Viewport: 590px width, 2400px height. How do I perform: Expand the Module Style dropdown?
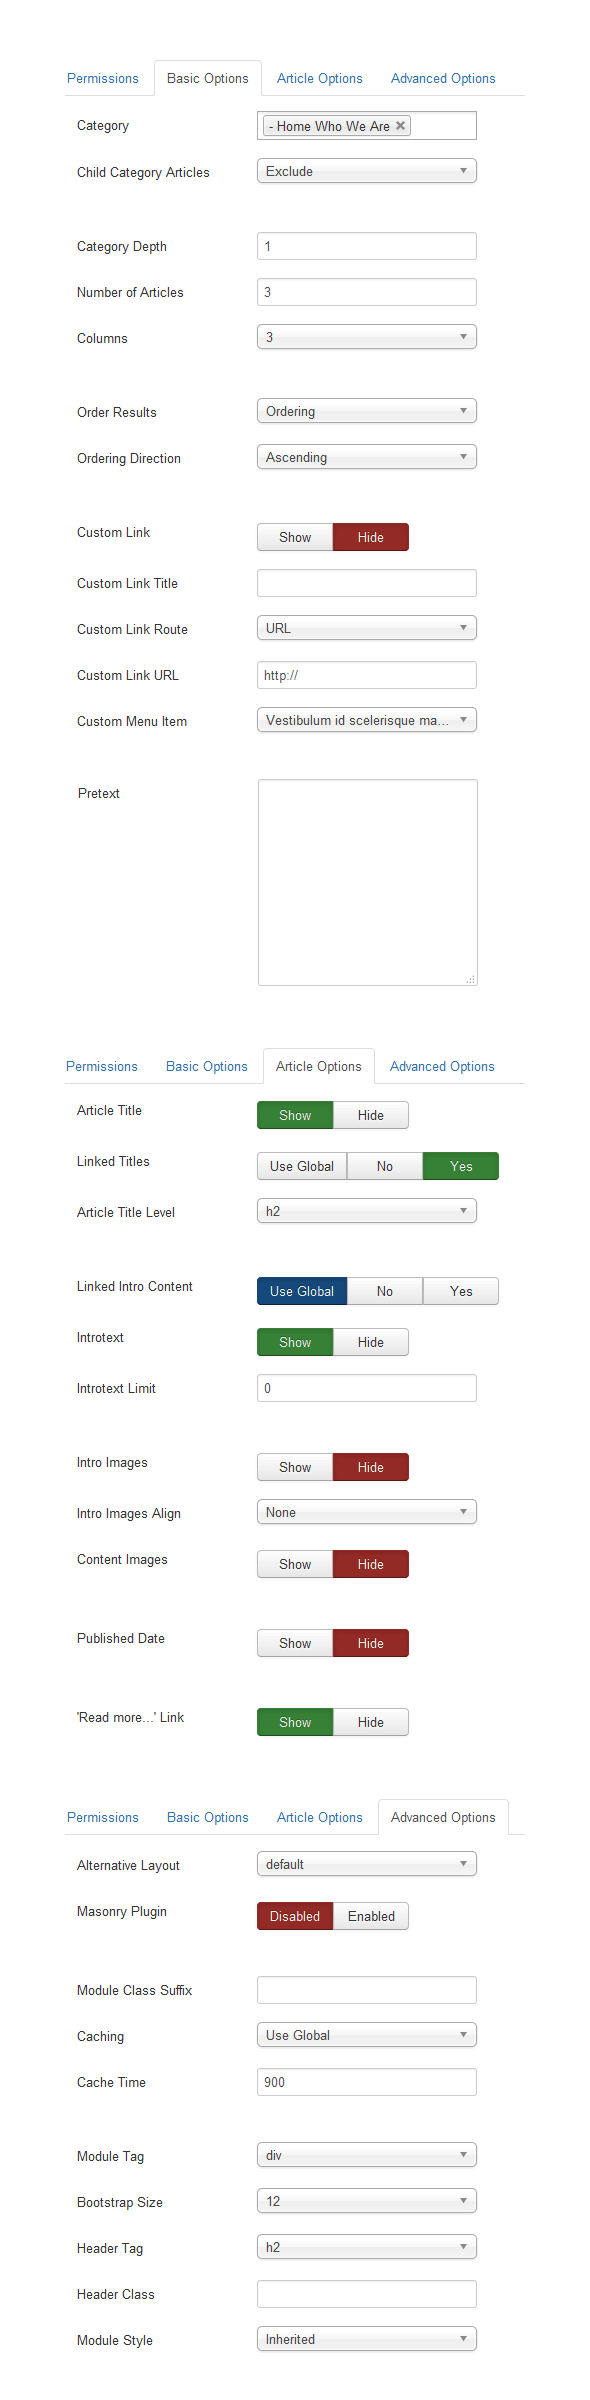pyautogui.click(x=367, y=2339)
